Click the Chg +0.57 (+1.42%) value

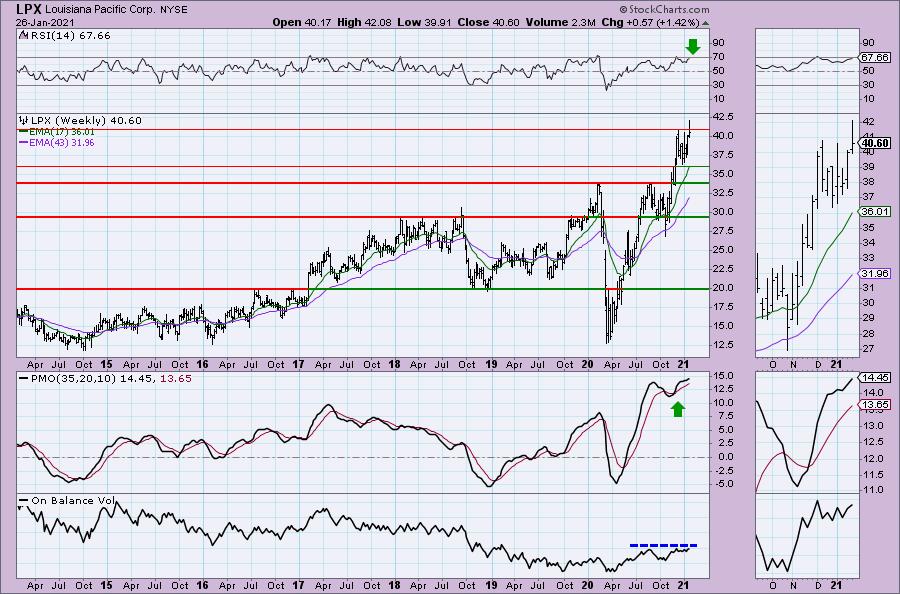point(650,22)
